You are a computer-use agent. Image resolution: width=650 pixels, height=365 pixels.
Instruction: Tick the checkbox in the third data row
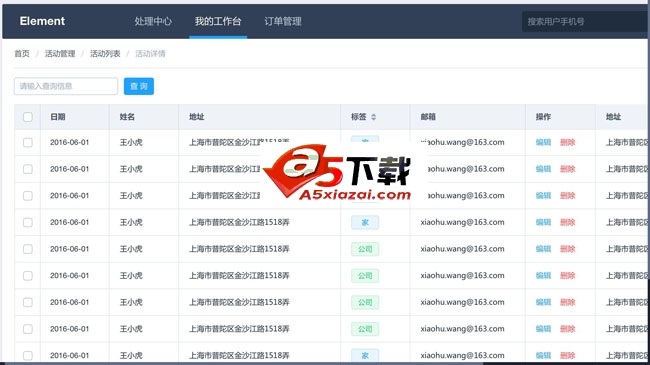[28, 195]
